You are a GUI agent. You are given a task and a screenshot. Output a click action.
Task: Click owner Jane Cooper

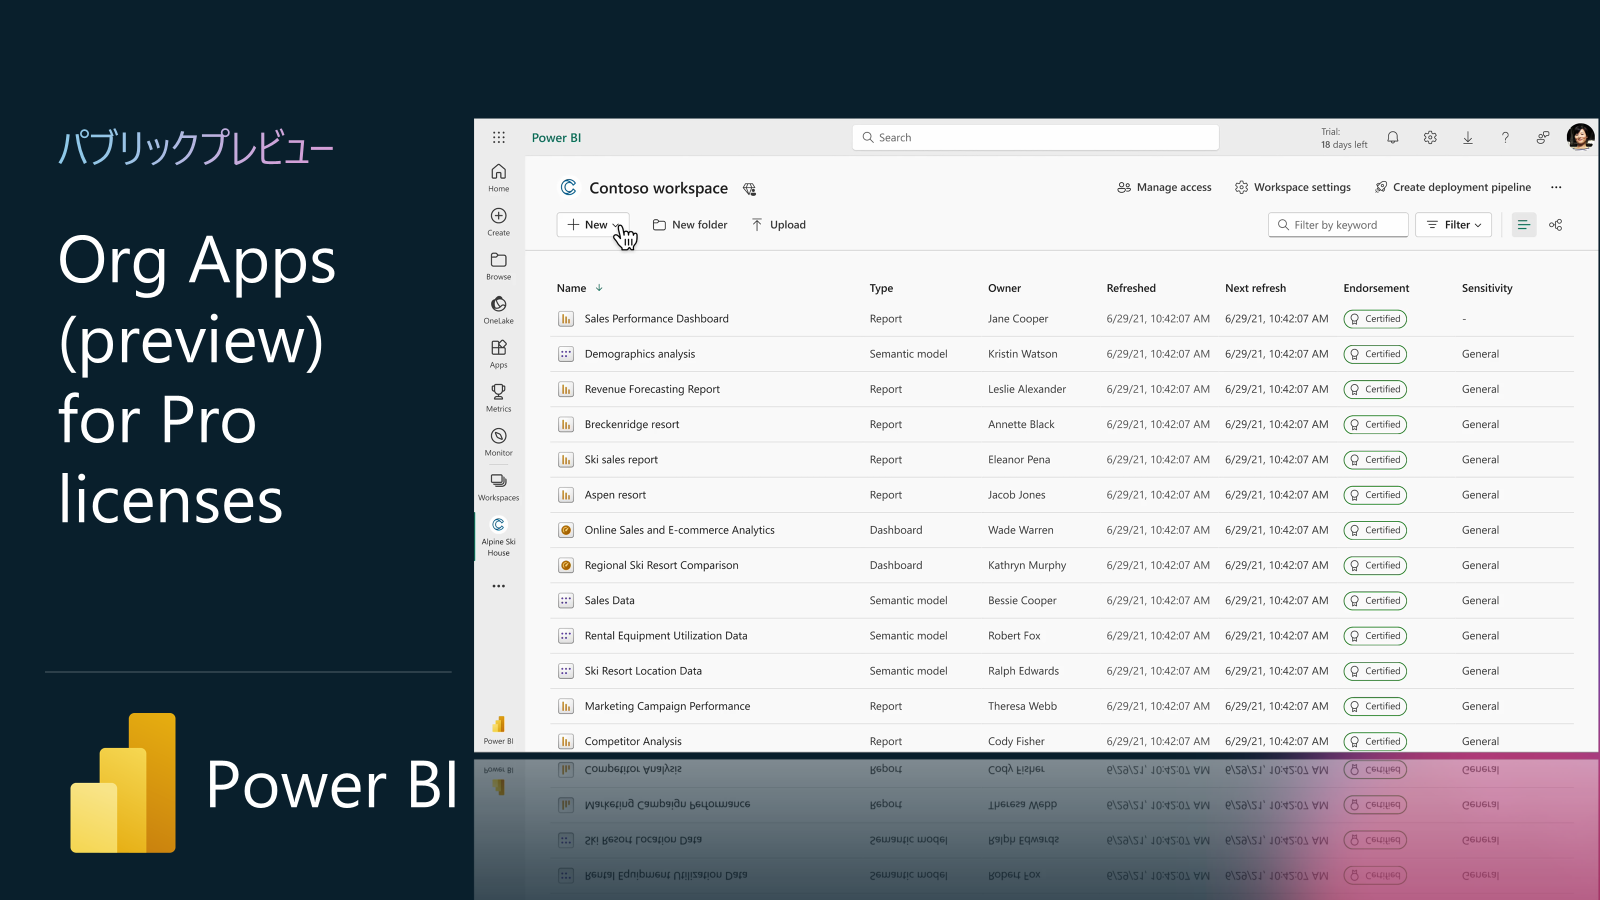1018,319
